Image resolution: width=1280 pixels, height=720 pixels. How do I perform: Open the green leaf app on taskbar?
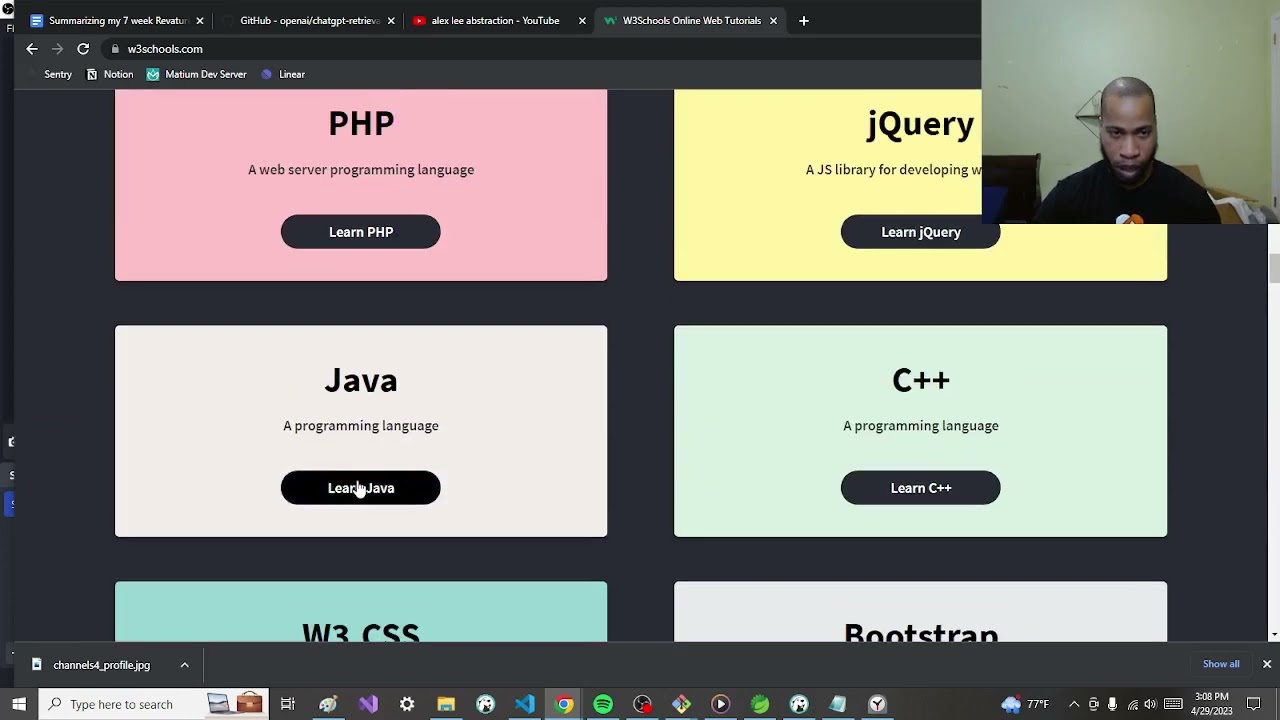point(760,704)
